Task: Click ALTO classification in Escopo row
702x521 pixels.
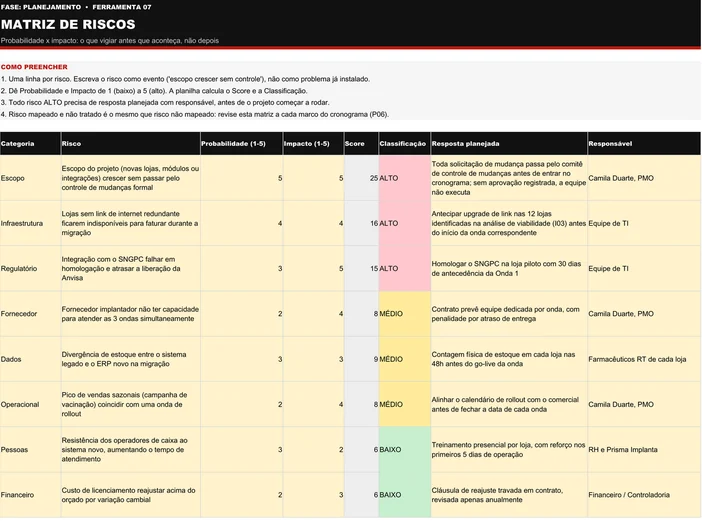Action: [x=404, y=178]
